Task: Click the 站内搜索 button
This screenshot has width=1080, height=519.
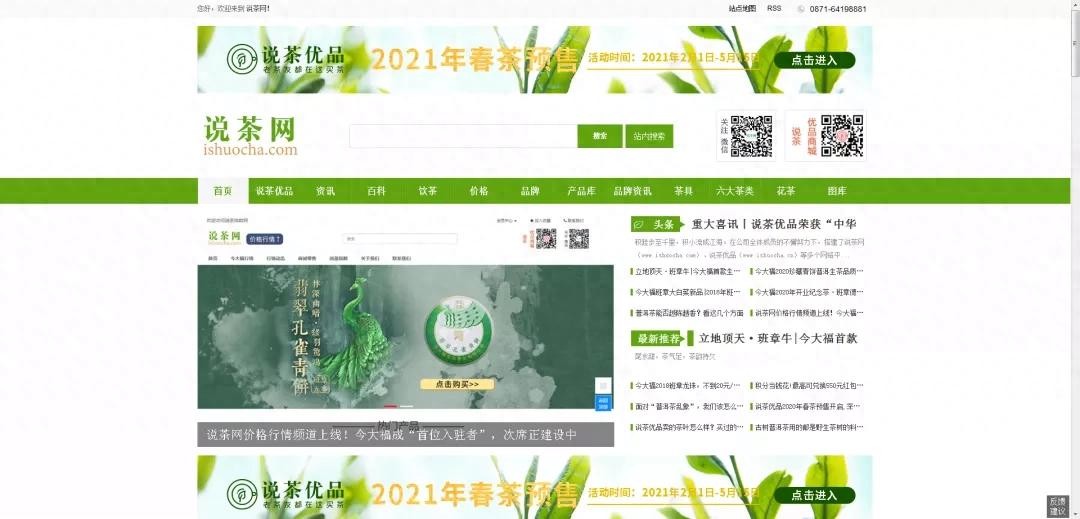Action: click(649, 136)
